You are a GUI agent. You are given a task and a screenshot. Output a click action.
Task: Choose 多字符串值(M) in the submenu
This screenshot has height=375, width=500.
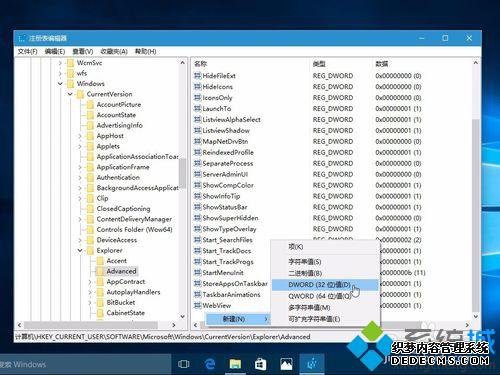coord(325,307)
